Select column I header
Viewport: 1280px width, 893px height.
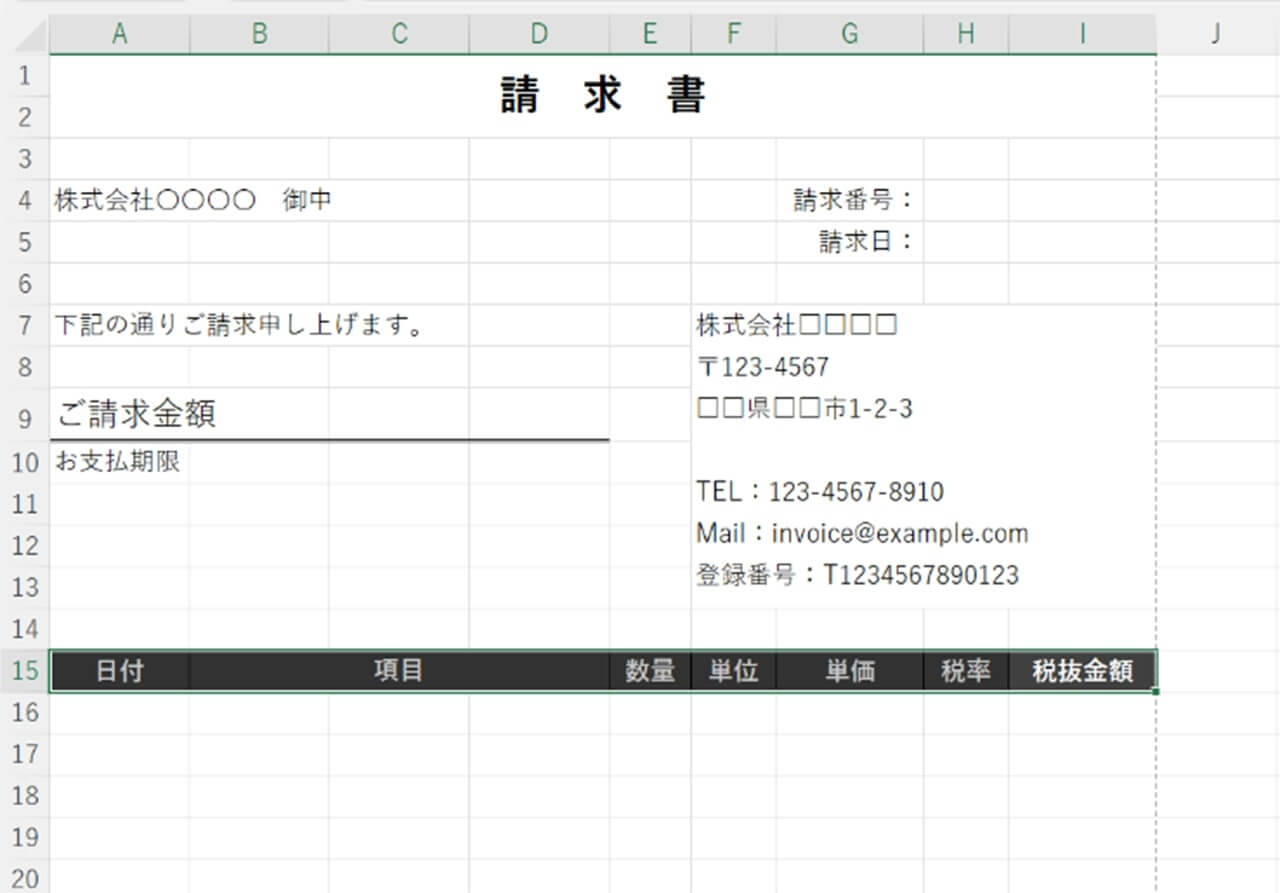[x=1083, y=34]
